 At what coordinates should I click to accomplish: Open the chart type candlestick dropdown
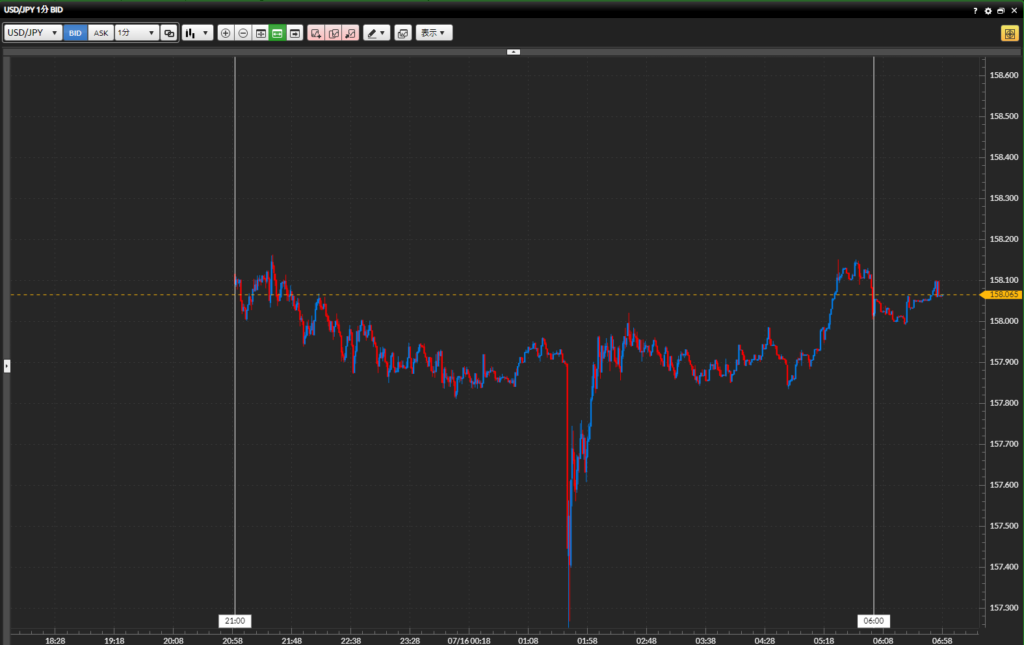click(197, 33)
